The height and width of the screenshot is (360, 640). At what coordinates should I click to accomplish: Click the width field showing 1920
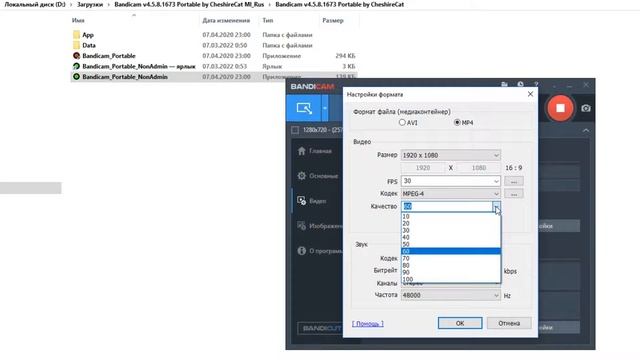click(x=423, y=168)
